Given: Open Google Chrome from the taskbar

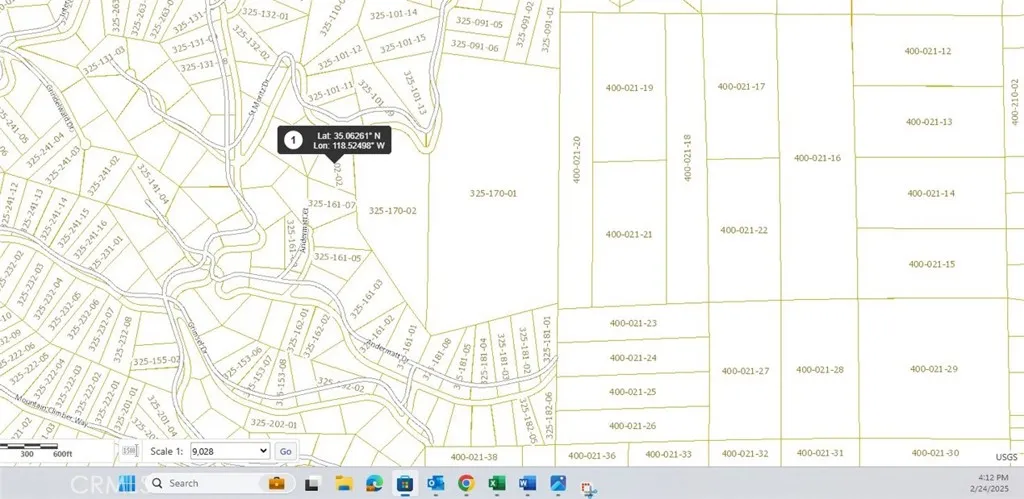Looking at the screenshot, I should [x=465, y=483].
